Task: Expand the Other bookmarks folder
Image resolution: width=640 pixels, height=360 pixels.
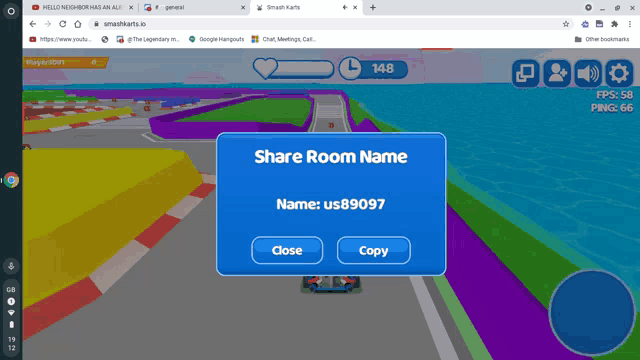Action: [602, 39]
